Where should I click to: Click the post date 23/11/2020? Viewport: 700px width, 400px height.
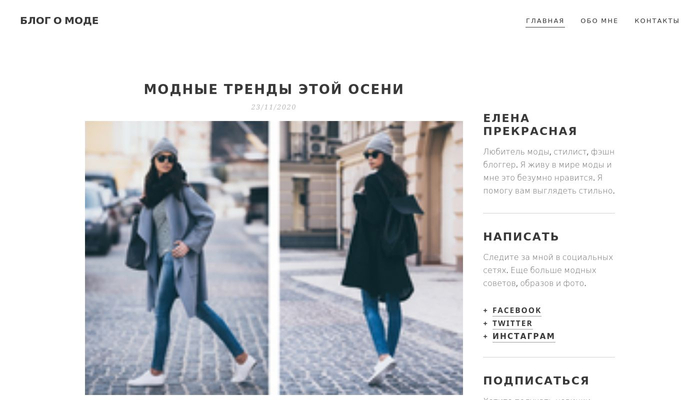click(x=273, y=107)
